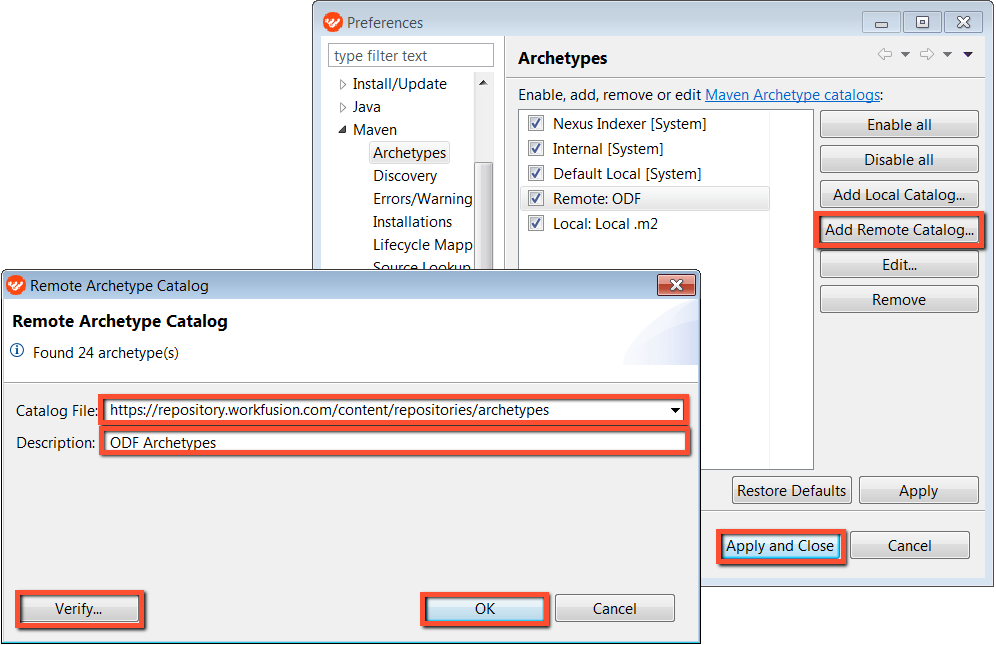Click the Edit... button

899,264
